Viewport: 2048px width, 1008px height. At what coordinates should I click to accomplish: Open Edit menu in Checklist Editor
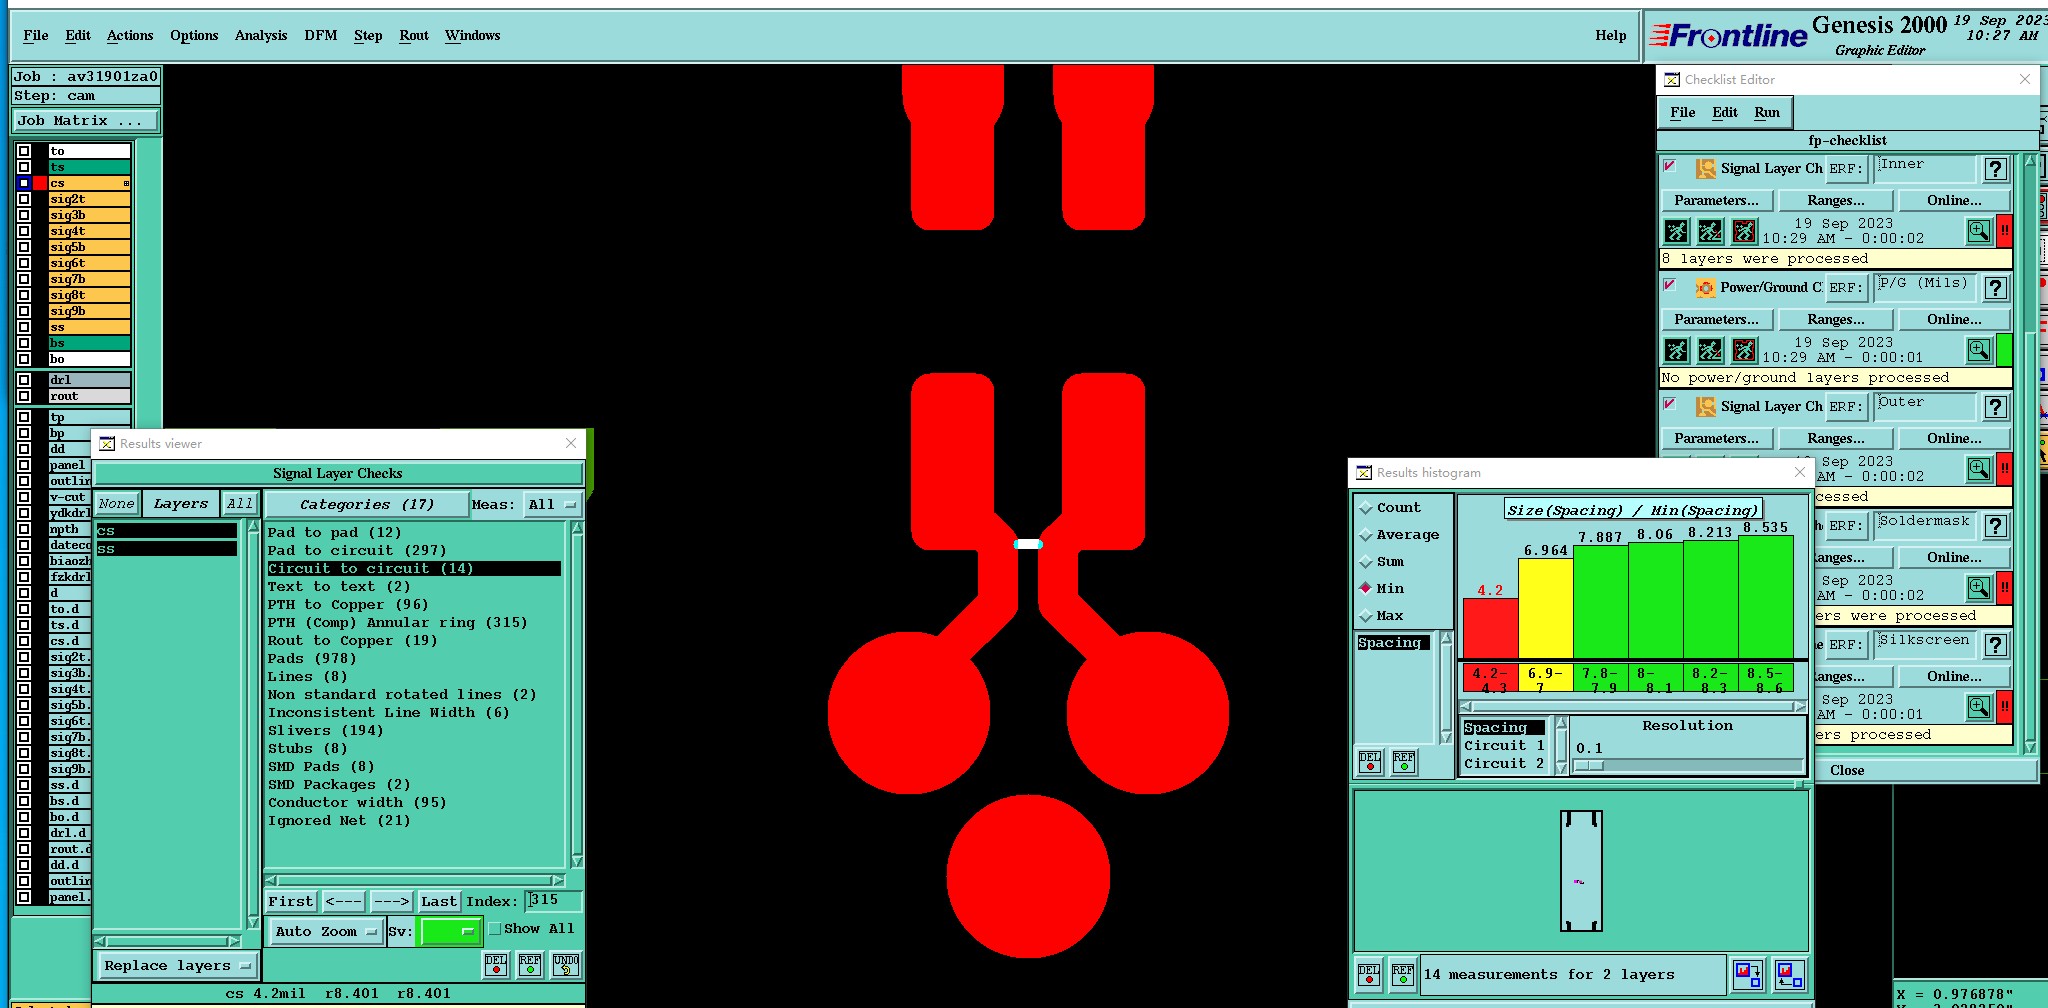click(1725, 112)
